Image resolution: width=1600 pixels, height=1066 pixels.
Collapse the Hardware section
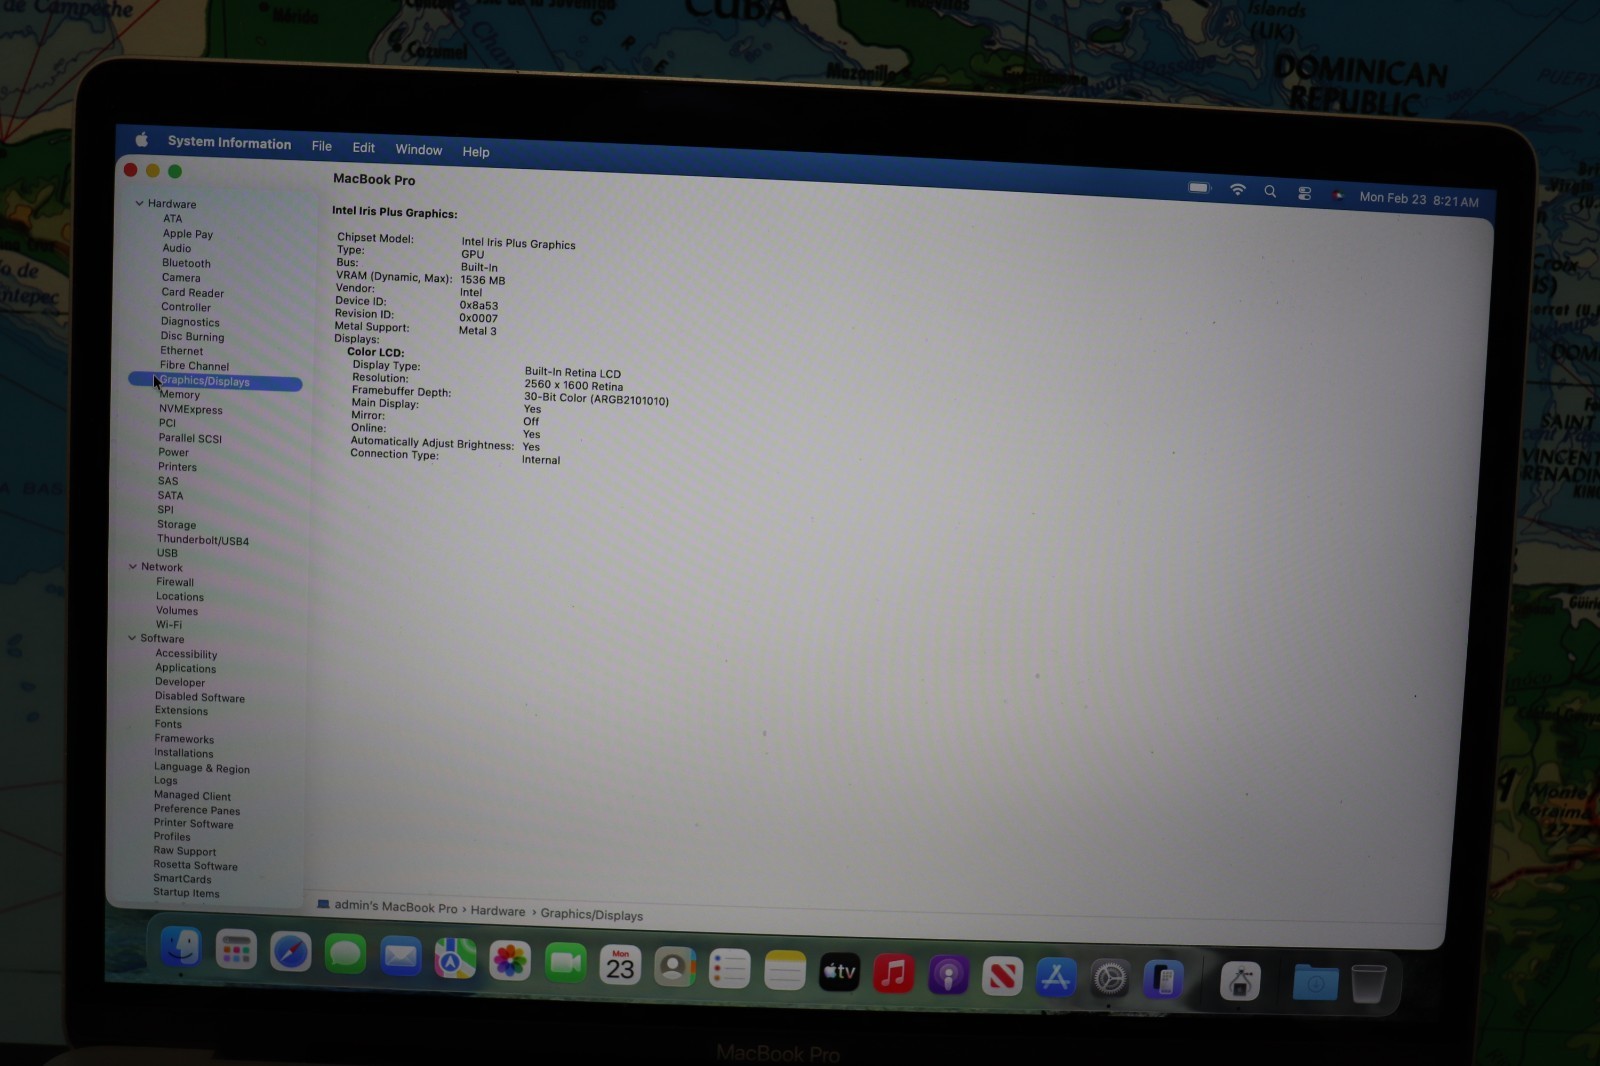(139, 203)
